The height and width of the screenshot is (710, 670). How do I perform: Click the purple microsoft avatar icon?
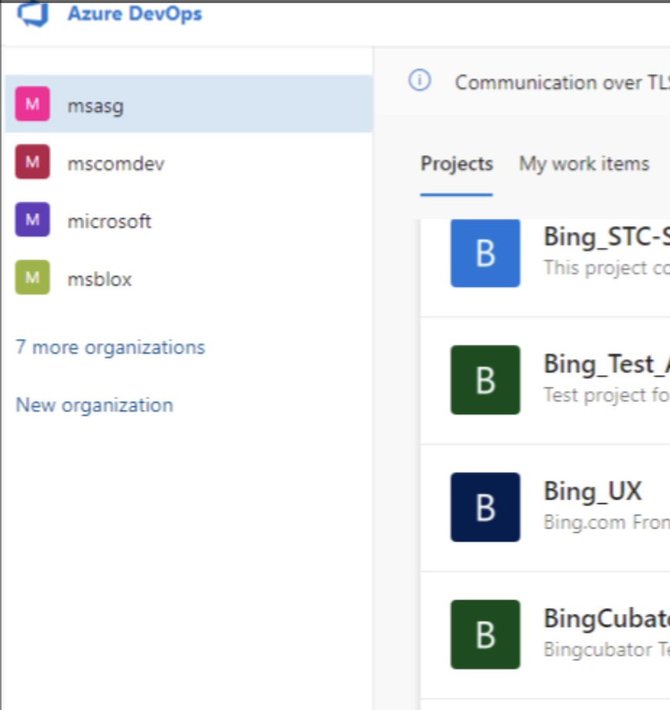(x=32, y=220)
